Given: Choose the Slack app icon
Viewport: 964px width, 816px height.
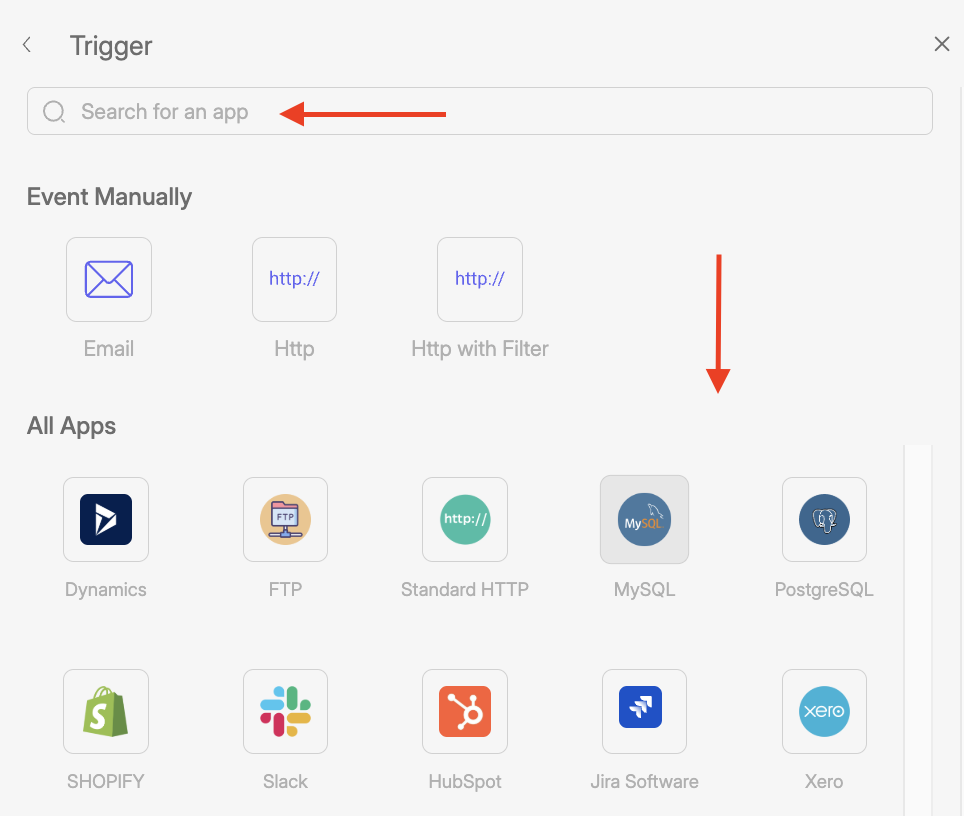Looking at the screenshot, I should [285, 711].
